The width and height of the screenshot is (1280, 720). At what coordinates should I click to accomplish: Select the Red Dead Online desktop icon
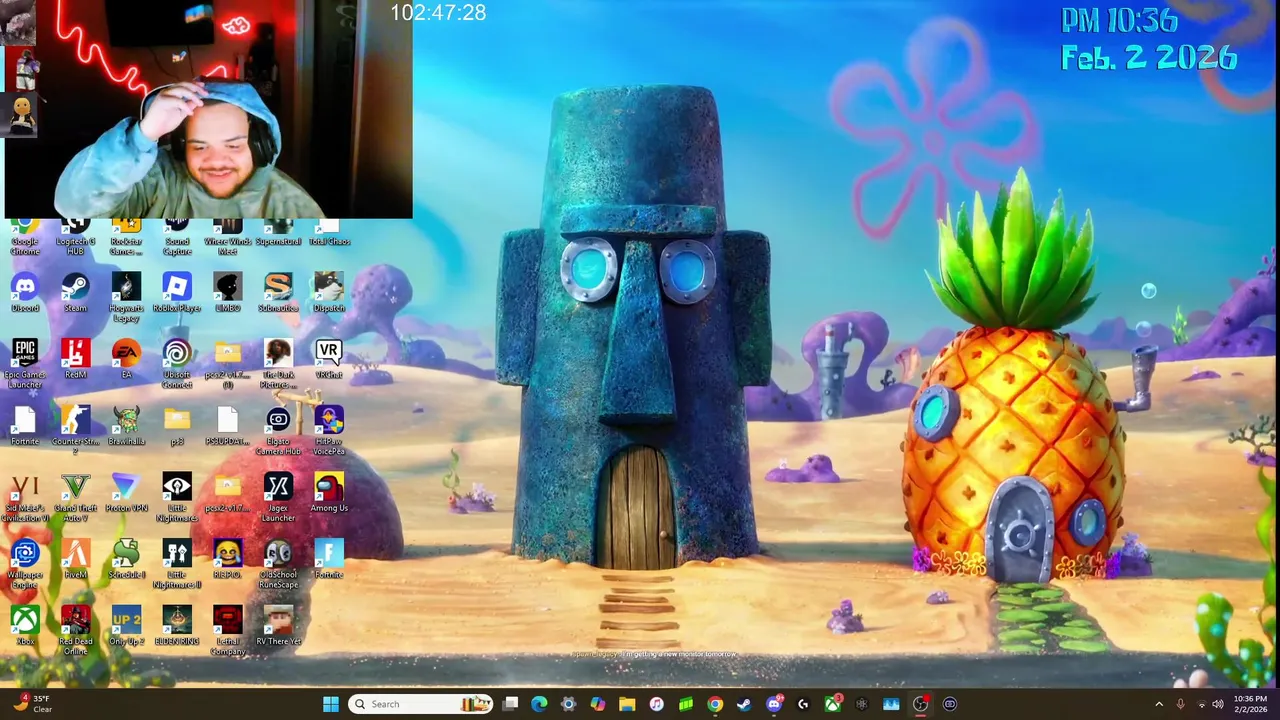[75, 630]
